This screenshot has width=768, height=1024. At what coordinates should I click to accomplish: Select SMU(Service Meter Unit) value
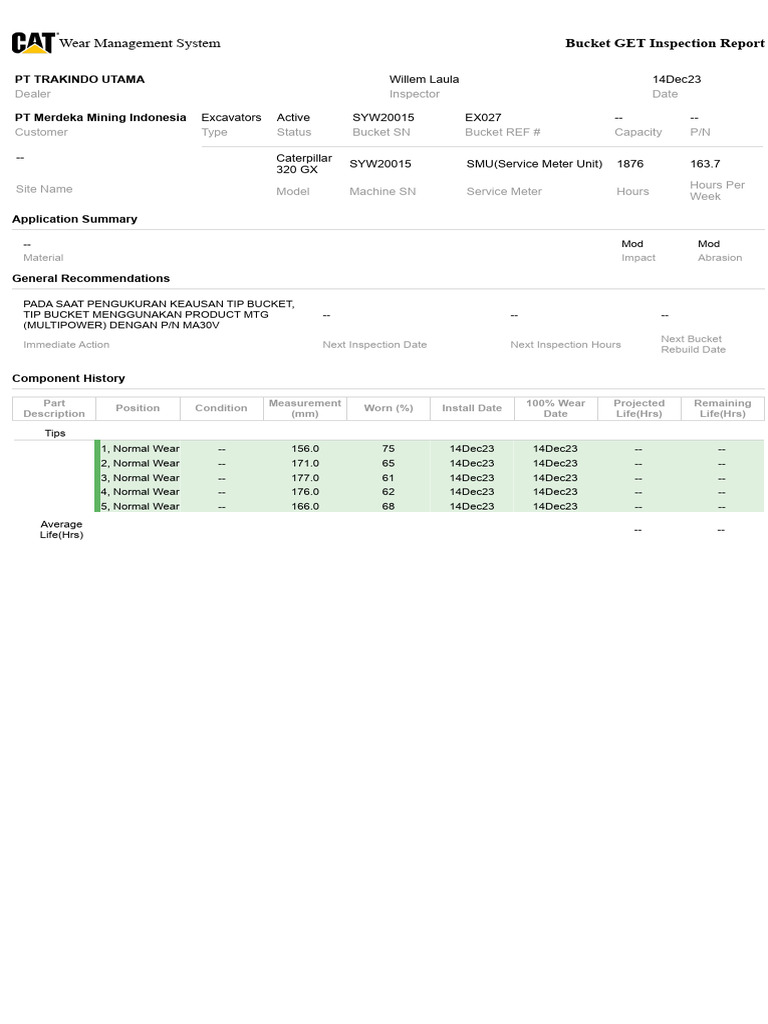pos(534,164)
